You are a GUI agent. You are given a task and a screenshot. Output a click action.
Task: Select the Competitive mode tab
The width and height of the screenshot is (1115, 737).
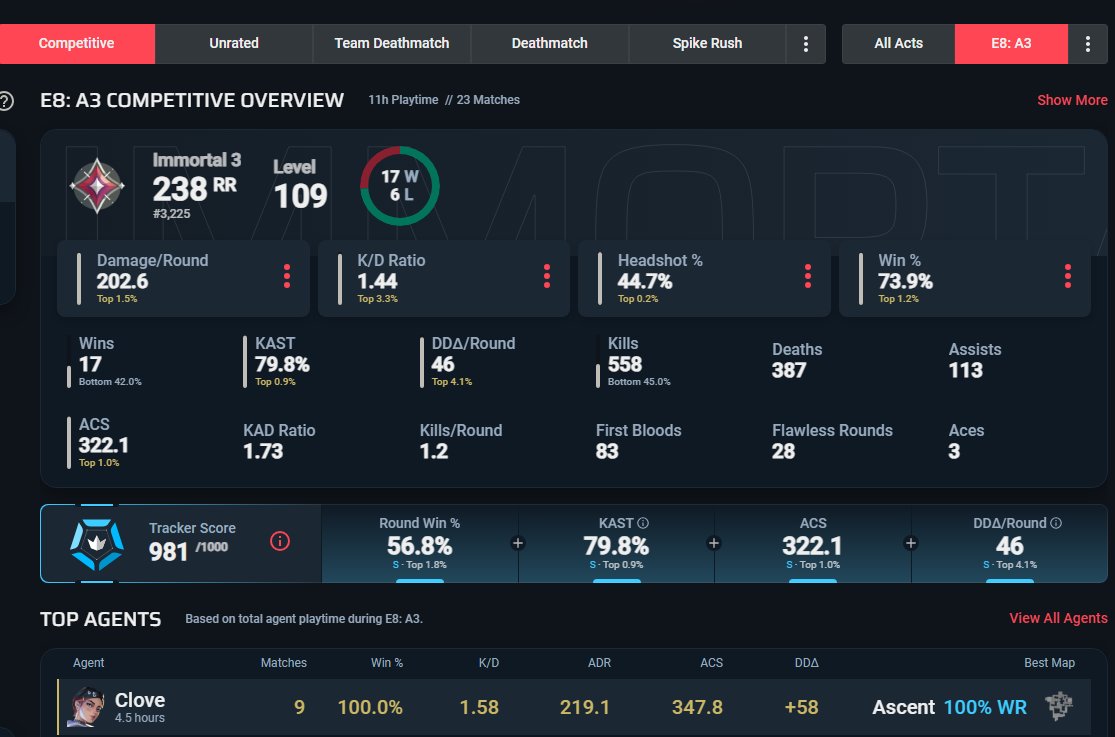pos(76,43)
